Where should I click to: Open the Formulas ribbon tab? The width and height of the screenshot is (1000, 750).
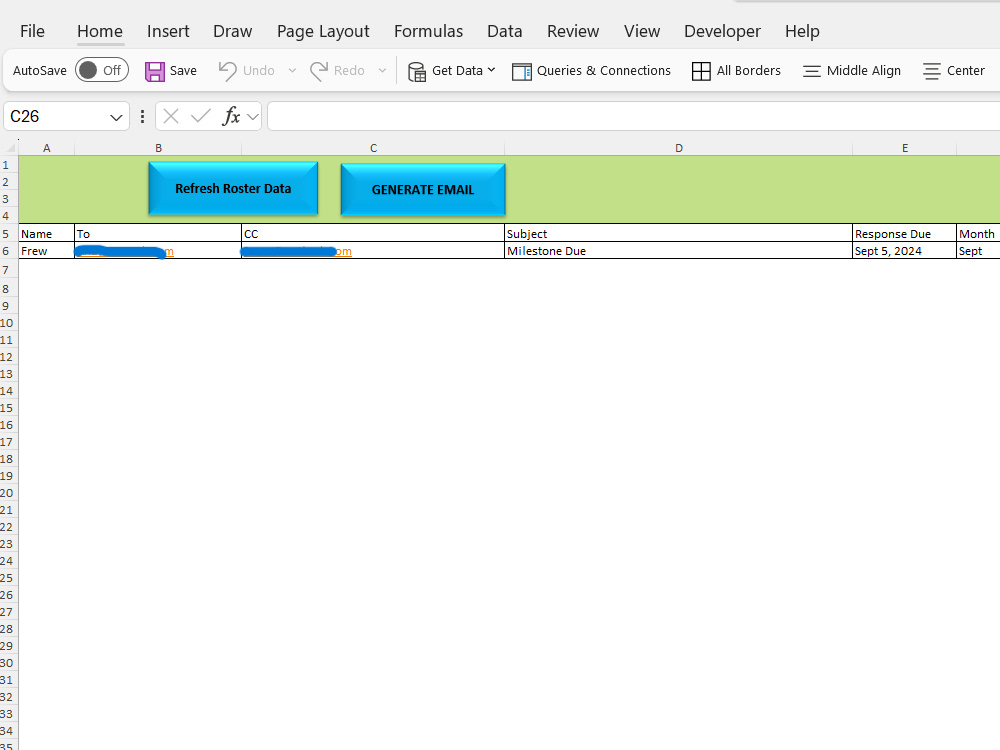click(428, 31)
